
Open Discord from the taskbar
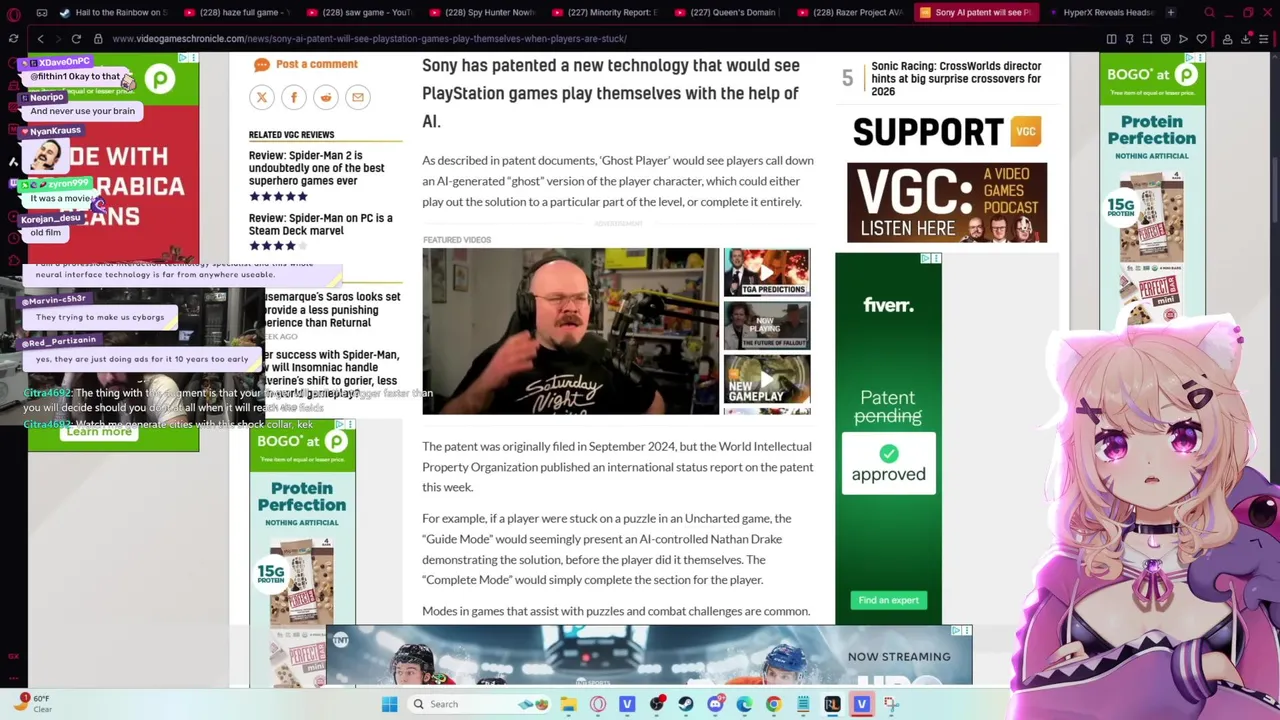point(715,704)
